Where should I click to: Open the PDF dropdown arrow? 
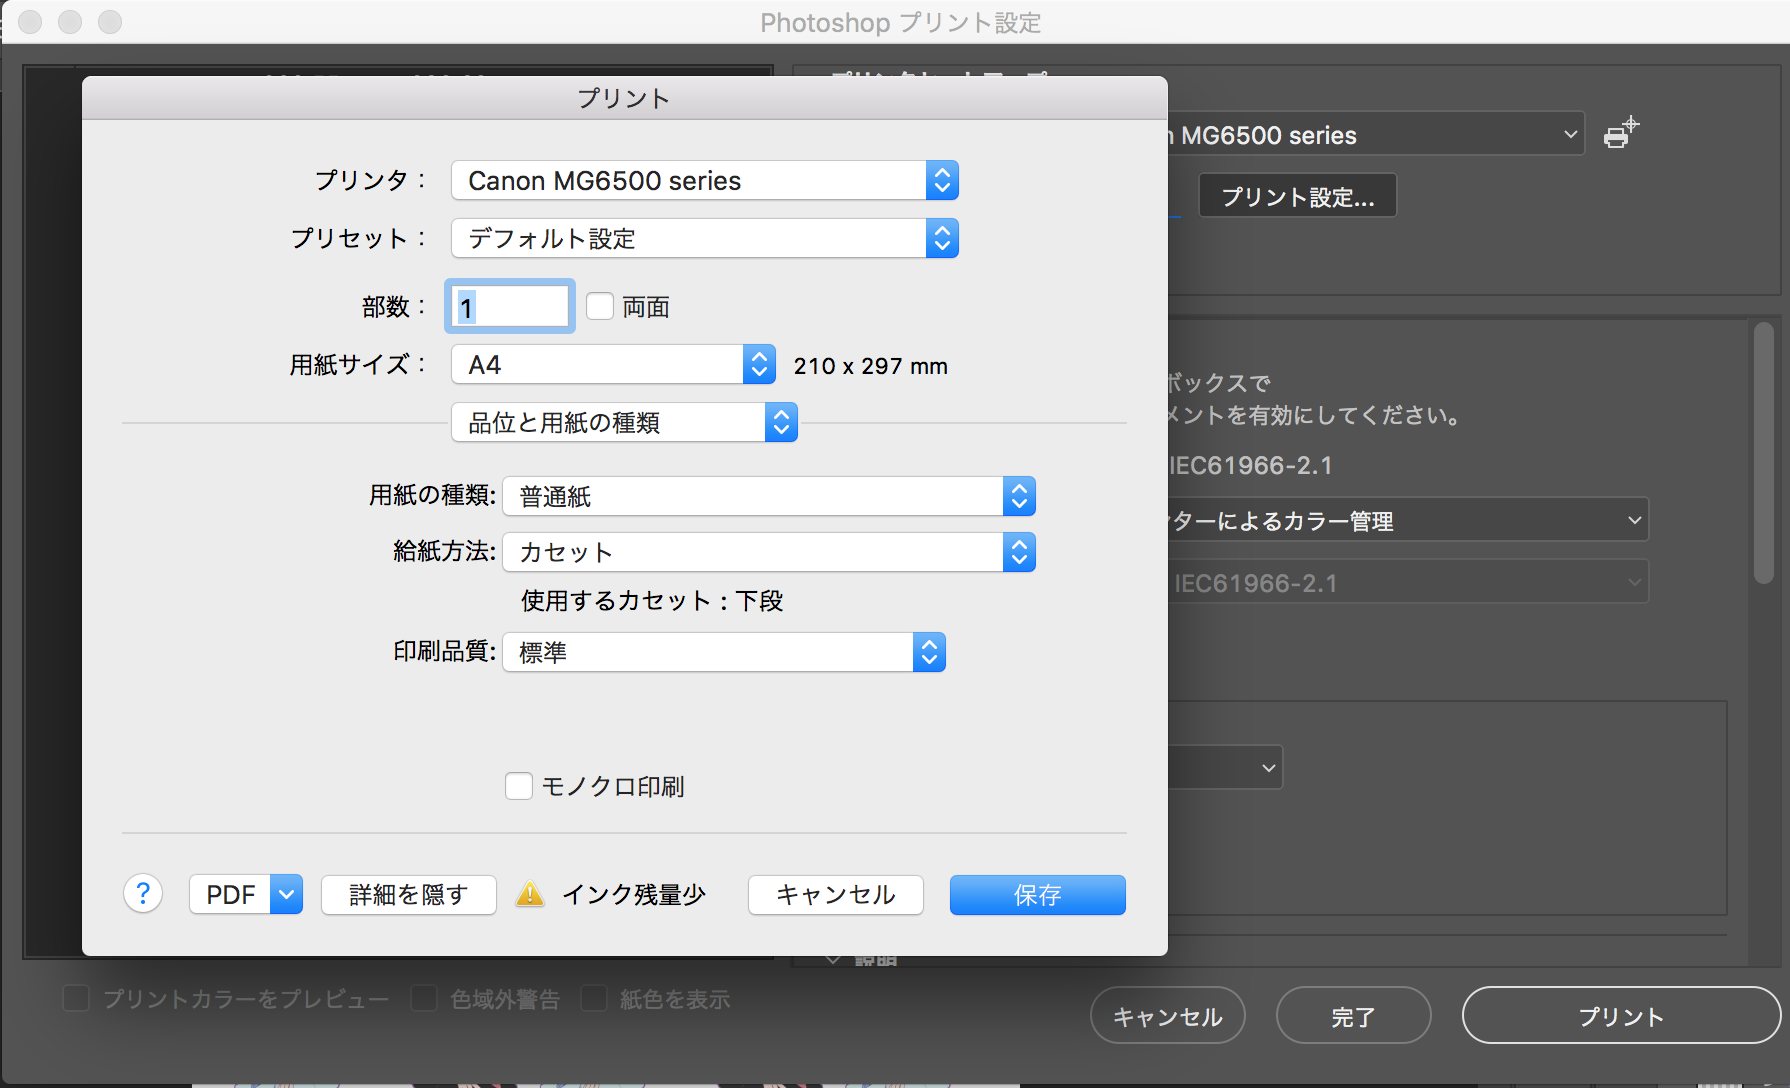286,894
